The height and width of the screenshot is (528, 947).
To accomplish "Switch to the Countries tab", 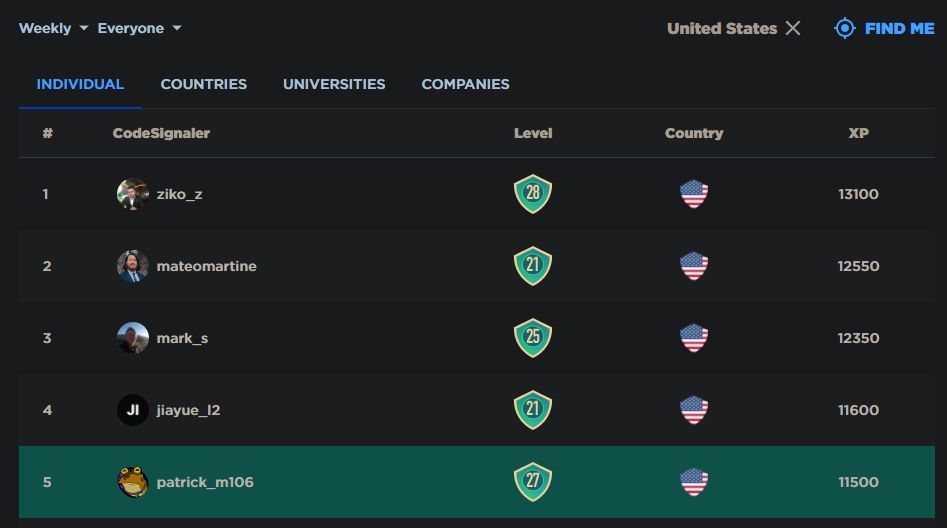I will (204, 84).
